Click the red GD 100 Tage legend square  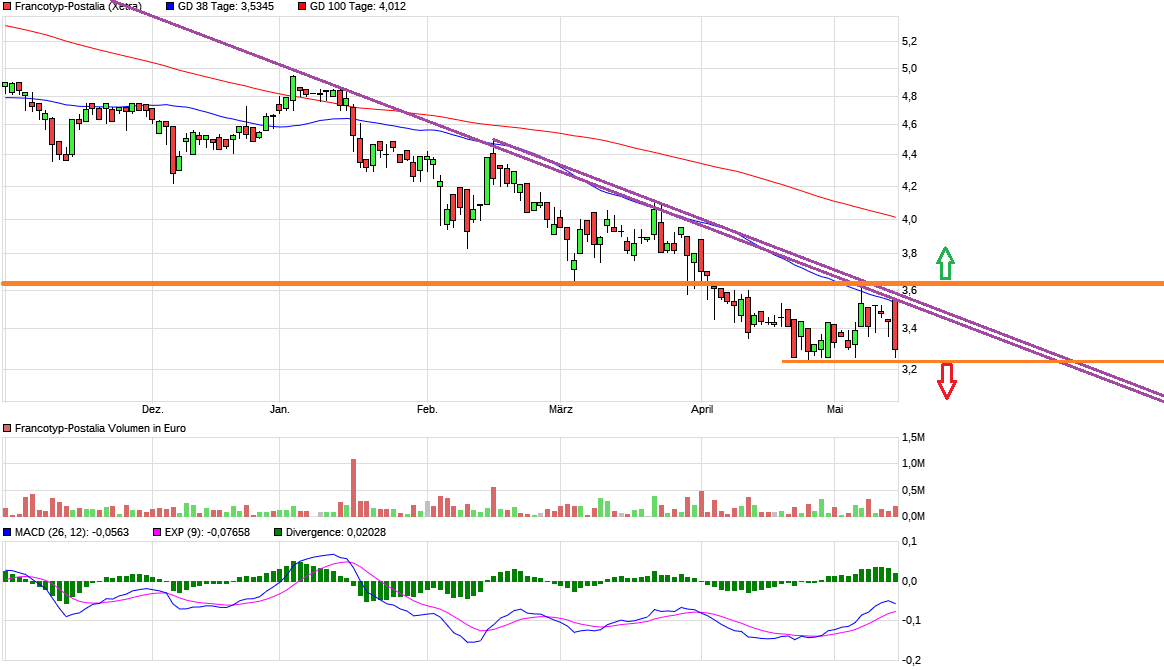(302, 6)
